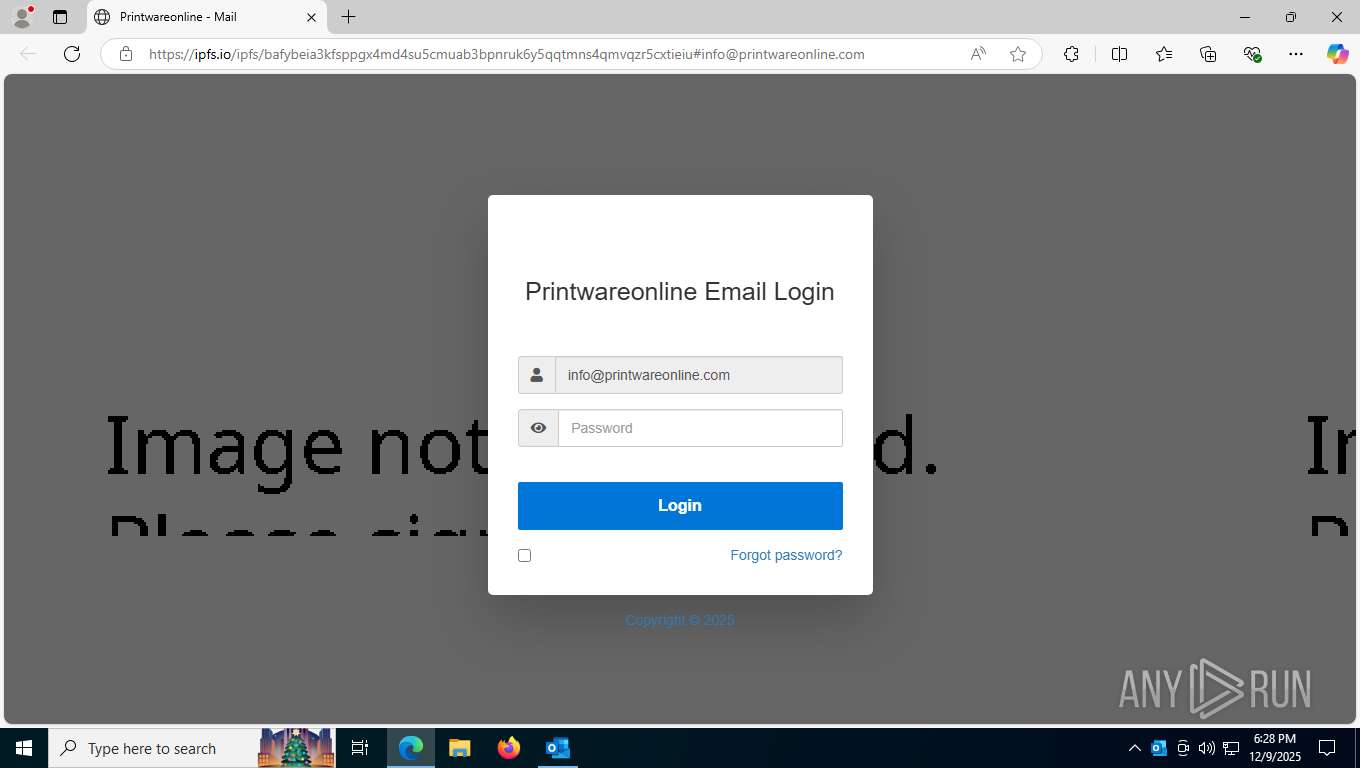
Task: Open Browser essentials
Action: [1252, 54]
